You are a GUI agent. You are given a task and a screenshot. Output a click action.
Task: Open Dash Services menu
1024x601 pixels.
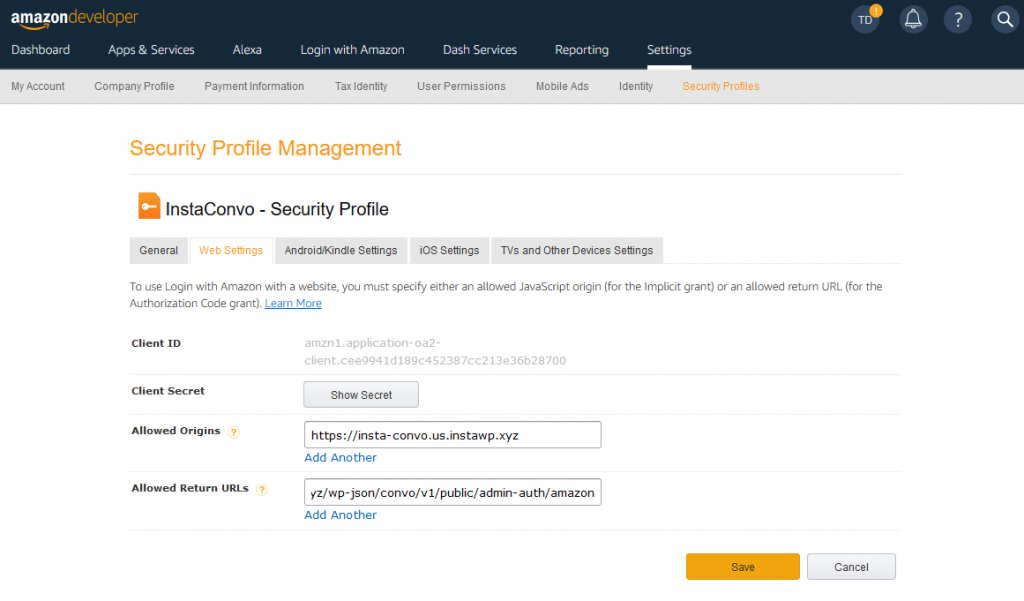pos(480,50)
